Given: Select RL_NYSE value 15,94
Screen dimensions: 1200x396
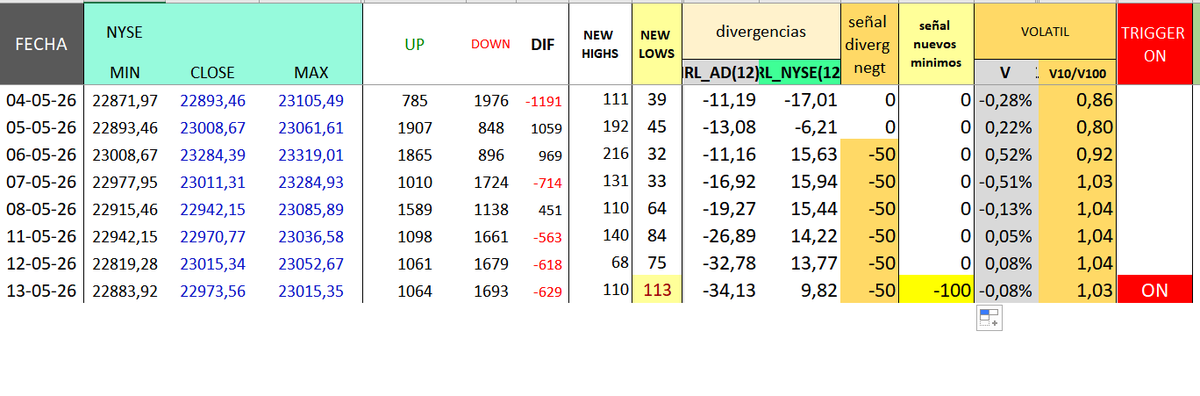Looking at the screenshot, I should tap(814, 182).
